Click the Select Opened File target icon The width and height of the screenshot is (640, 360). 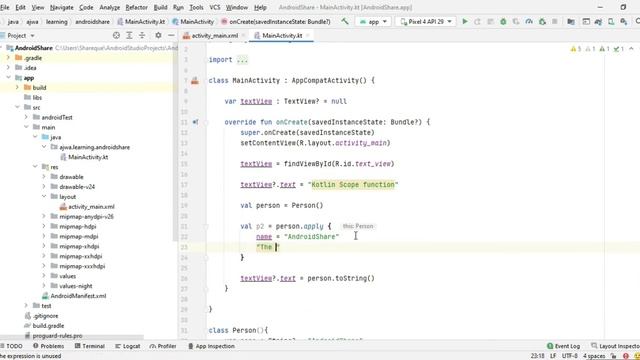[x=116, y=36]
